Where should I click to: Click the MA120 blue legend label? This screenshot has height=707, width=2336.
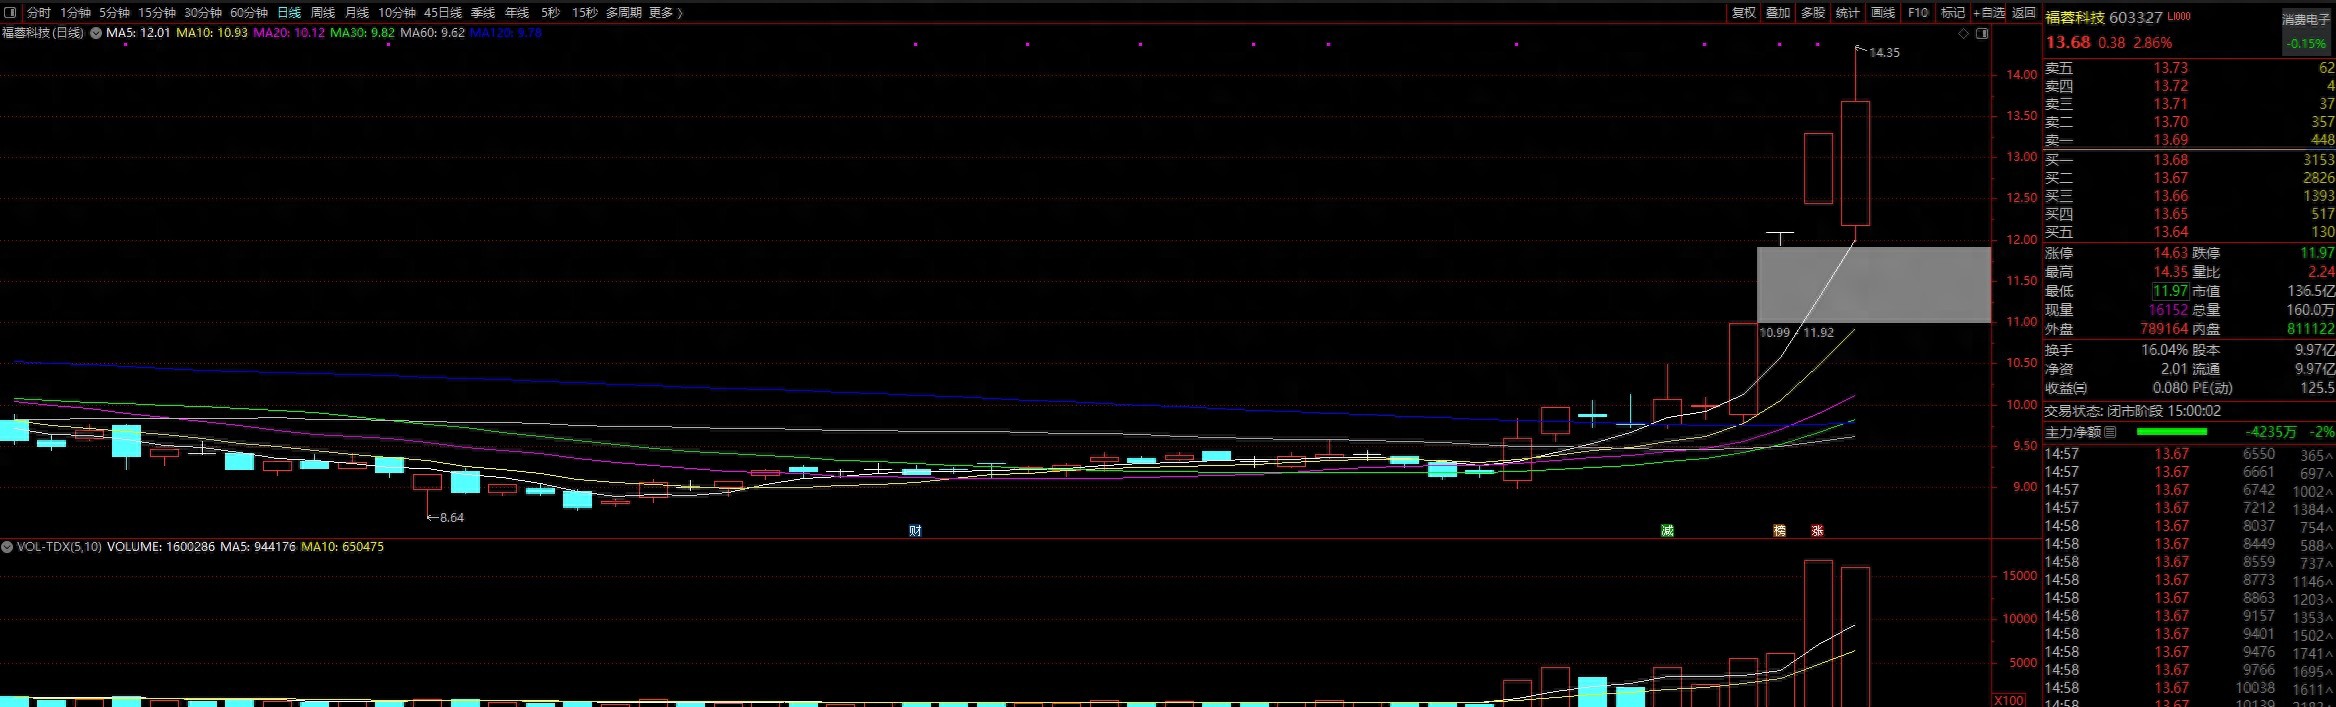coord(505,33)
